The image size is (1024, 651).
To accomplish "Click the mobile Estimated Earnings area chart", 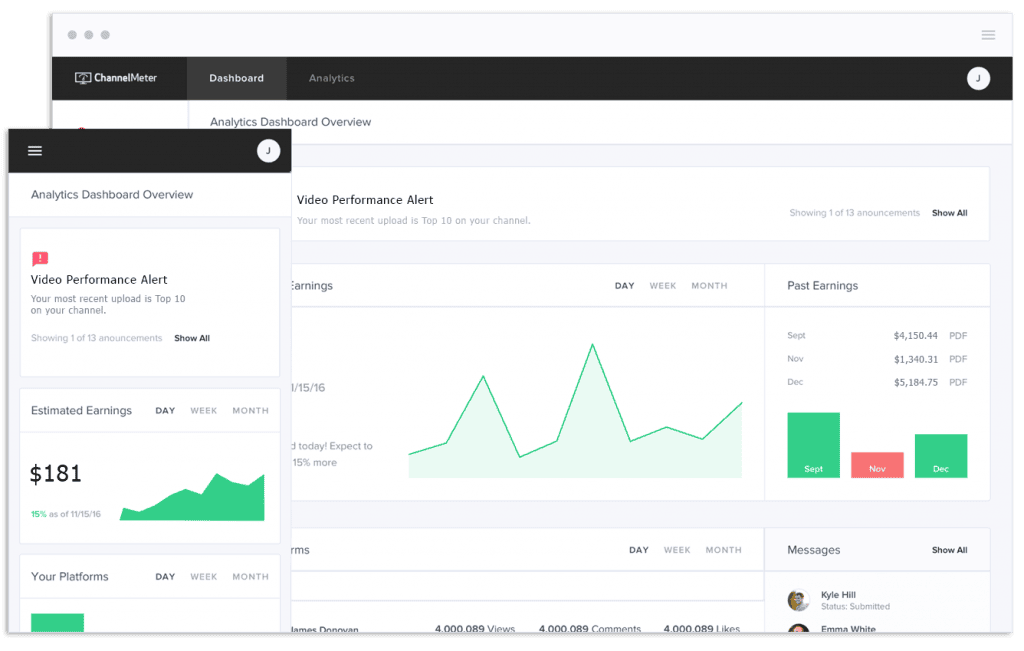I will pos(193,497).
